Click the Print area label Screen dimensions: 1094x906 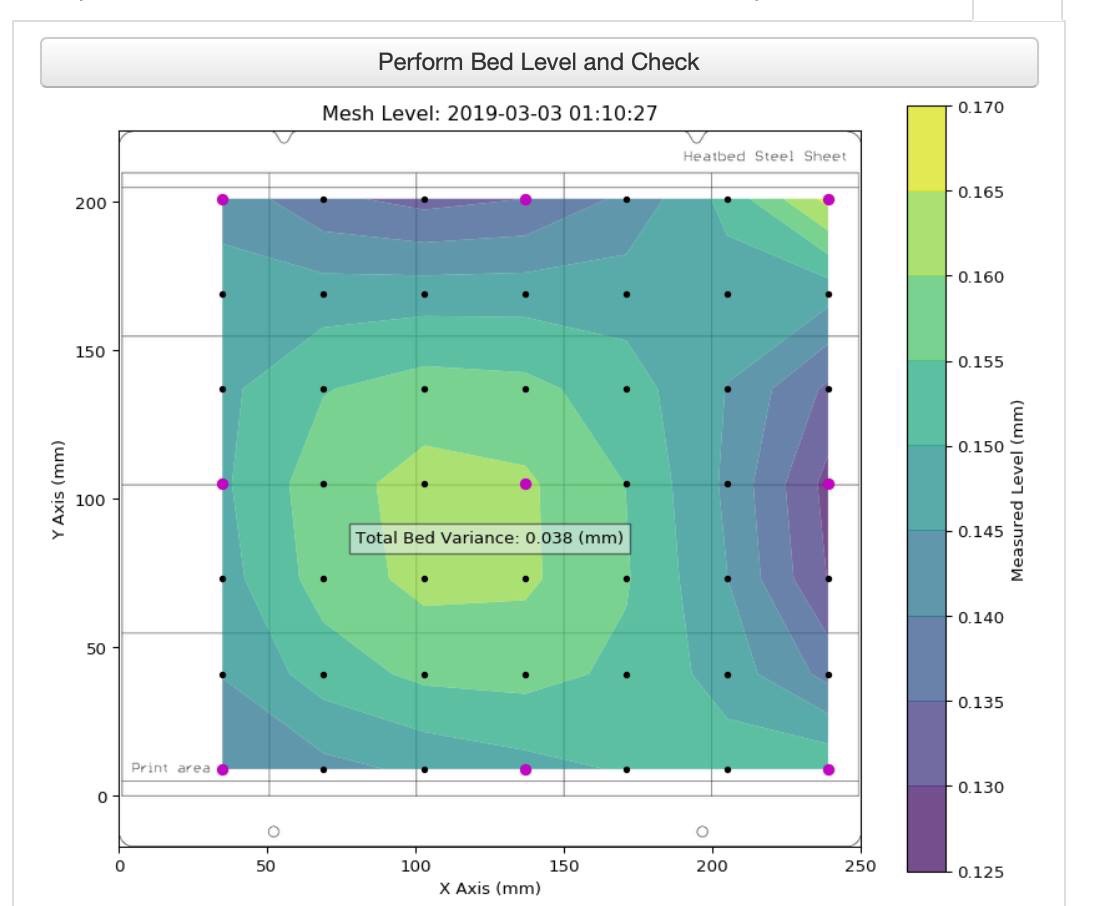pyautogui.click(x=171, y=768)
